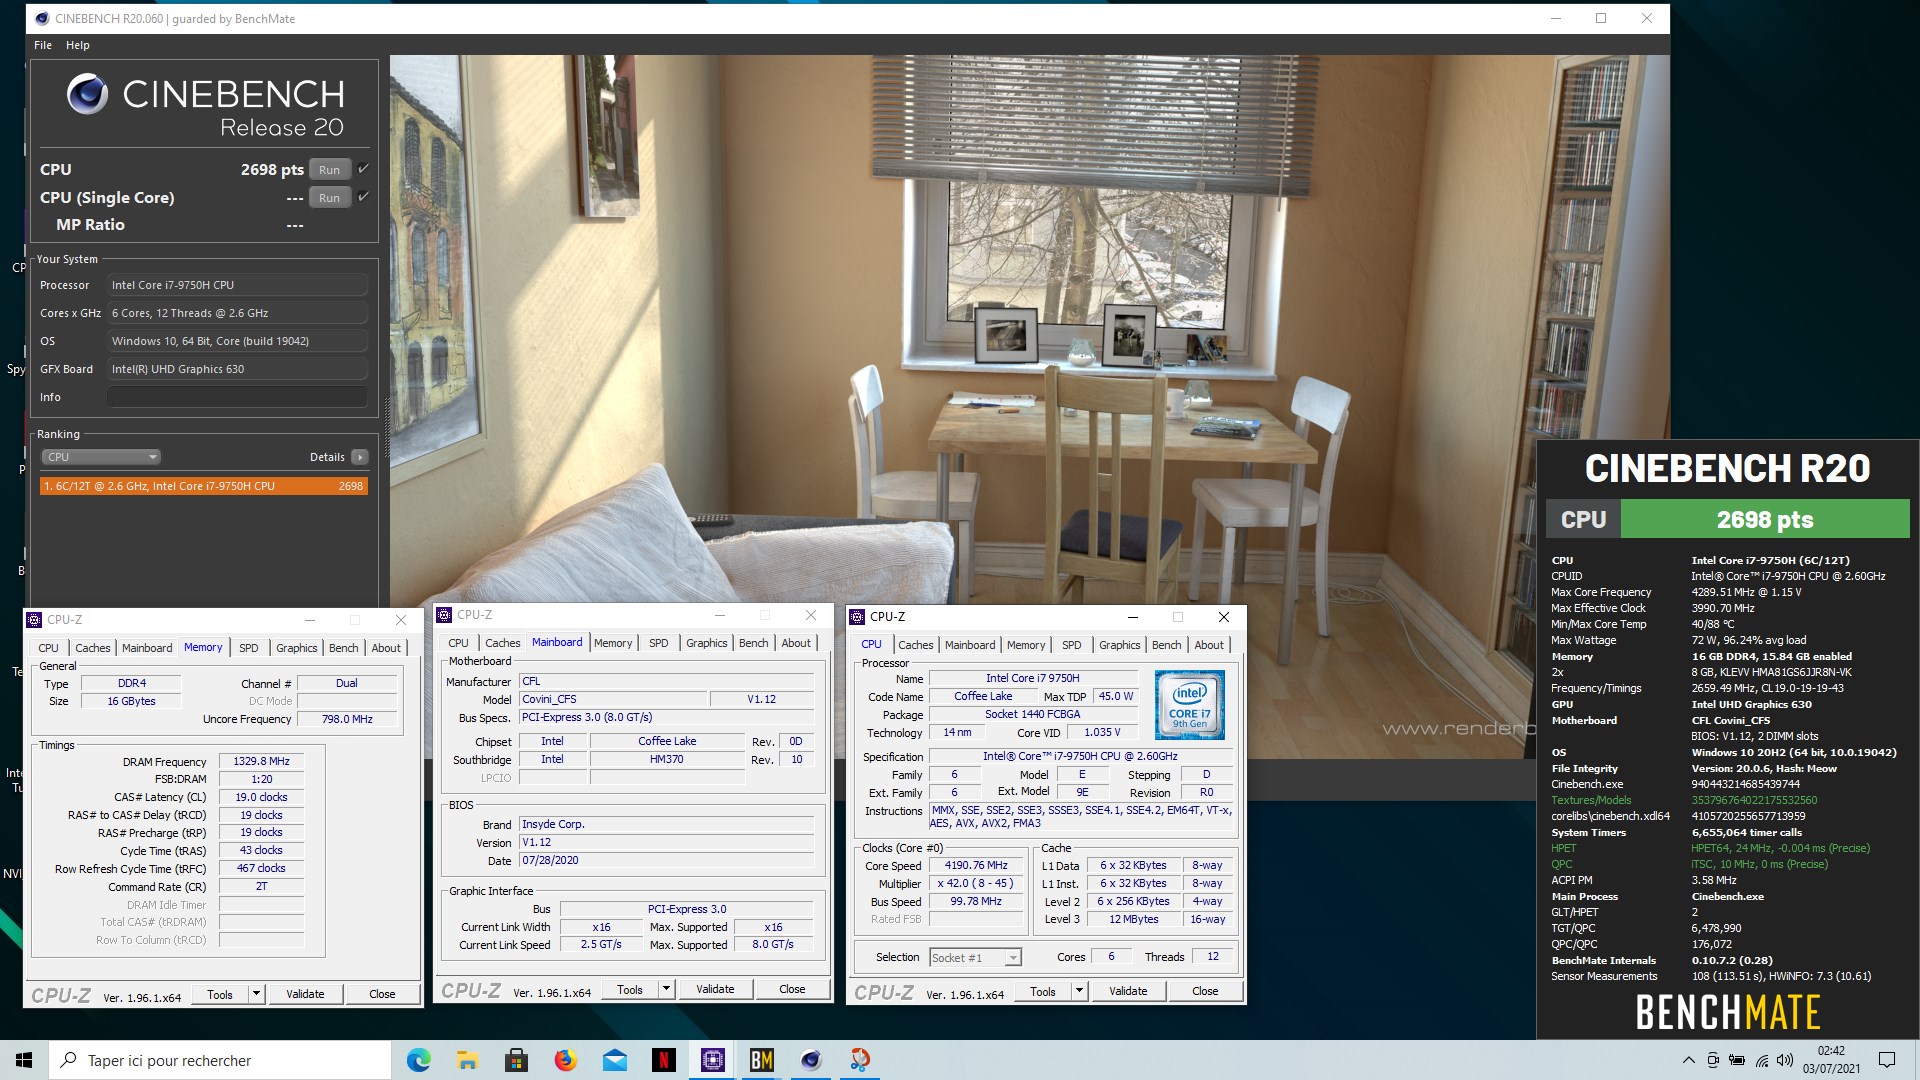This screenshot has width=1920, height=1080.
Task: Open Microsoft Store from the taskbar
Action: pos(516,1060)
